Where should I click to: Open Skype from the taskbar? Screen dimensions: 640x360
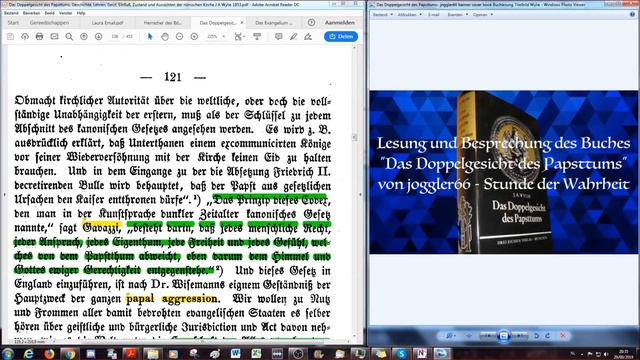(x=401, y=353)
